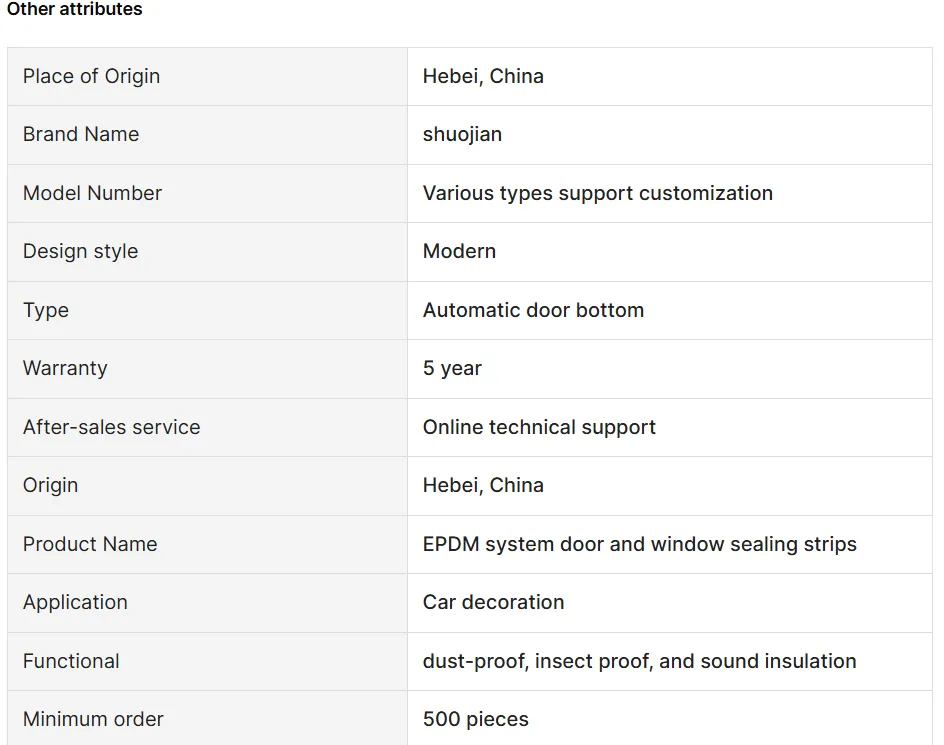Select the "Automatic door bottom" value

point(533,310)
